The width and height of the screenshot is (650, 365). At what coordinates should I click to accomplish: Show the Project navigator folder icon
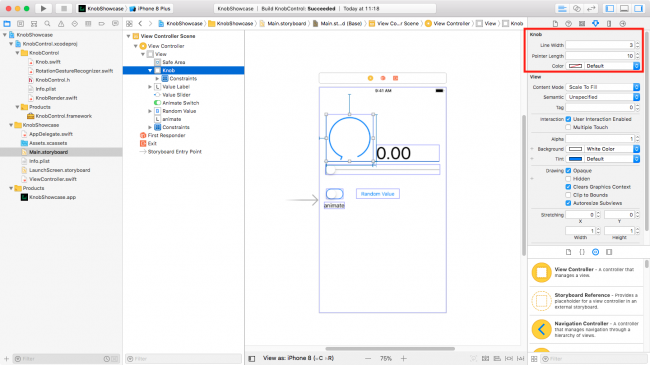[7, 24]
